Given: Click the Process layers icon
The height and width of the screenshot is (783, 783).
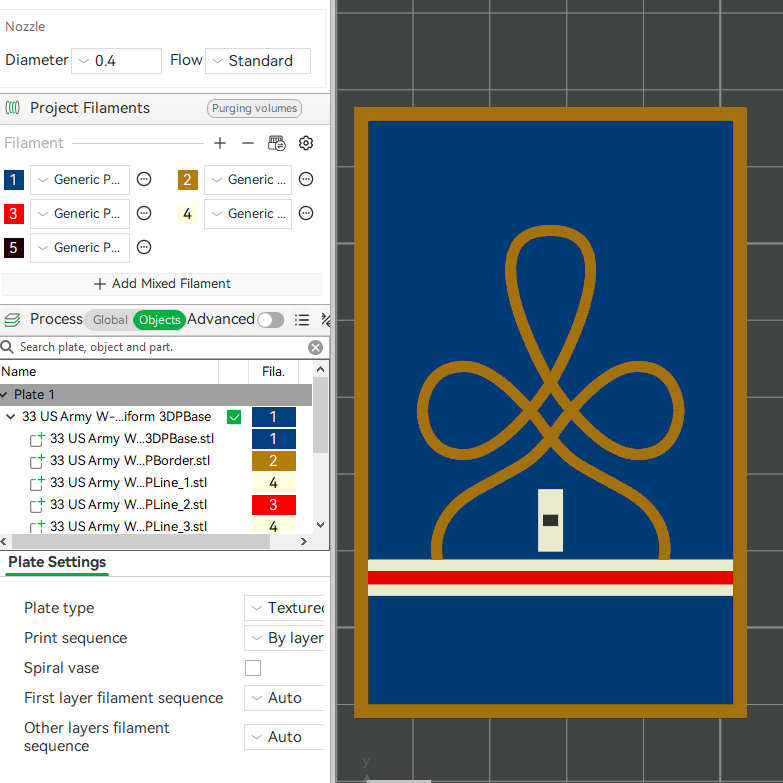Looking at the screenshot, I should [12, 320].
